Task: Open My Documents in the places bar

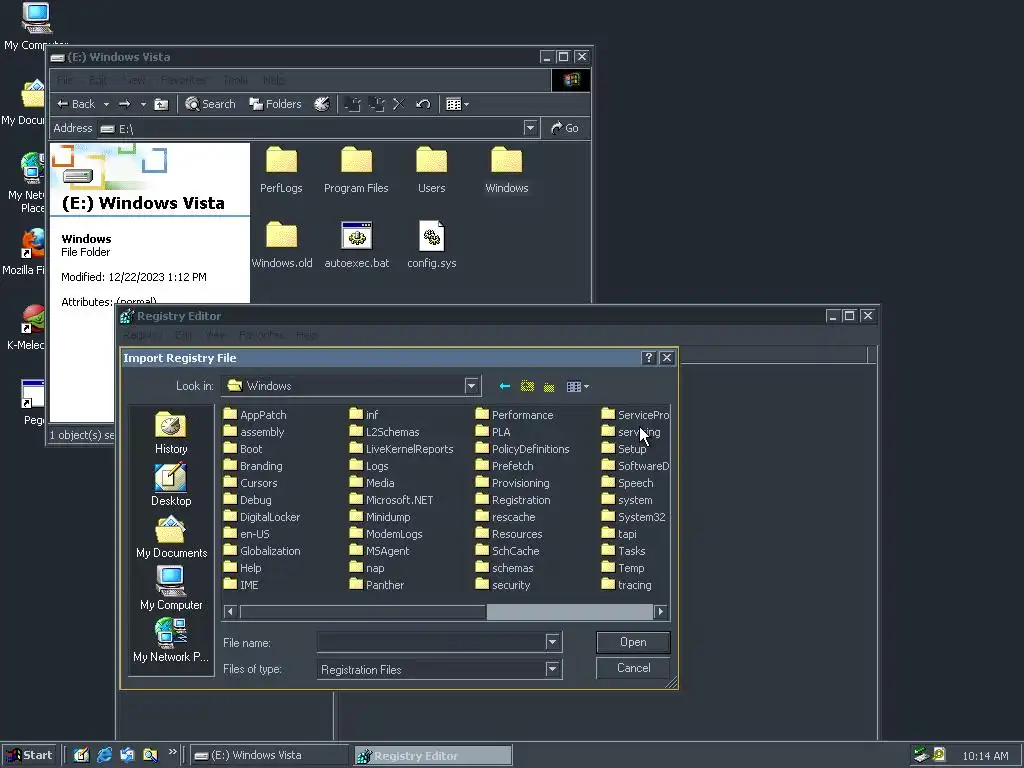Action: point(171,537)
